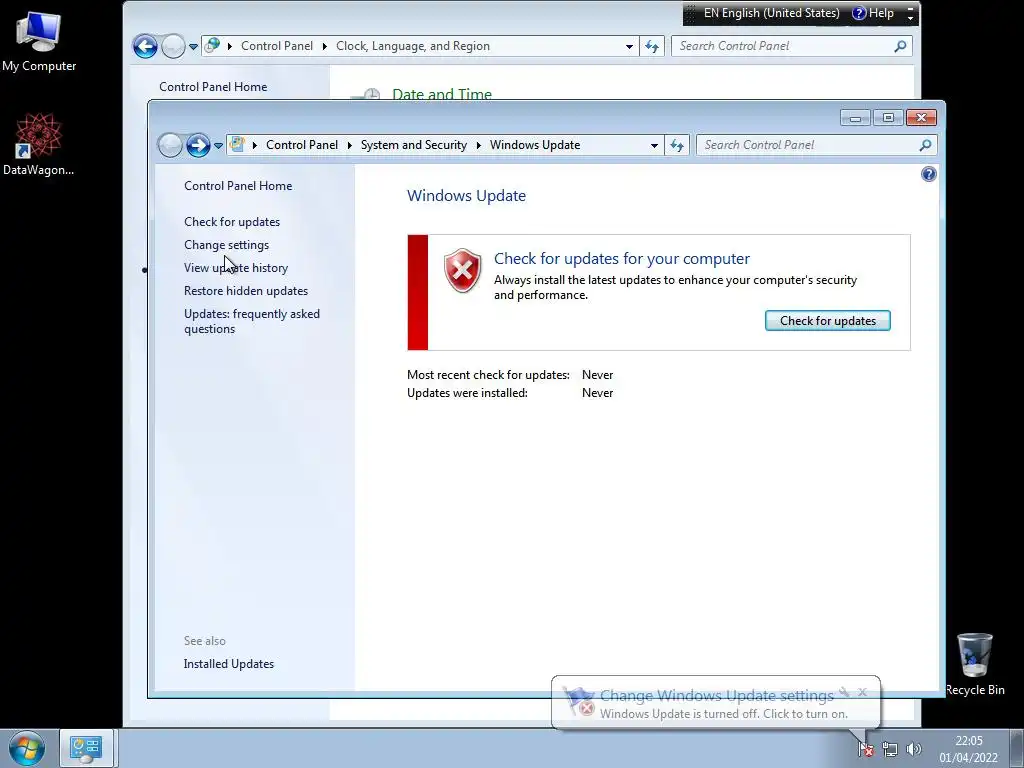The width and height of the screenshot is (1024, 768).
Task: Click the globe icon in the background window address bar
Action: [212, 46]
